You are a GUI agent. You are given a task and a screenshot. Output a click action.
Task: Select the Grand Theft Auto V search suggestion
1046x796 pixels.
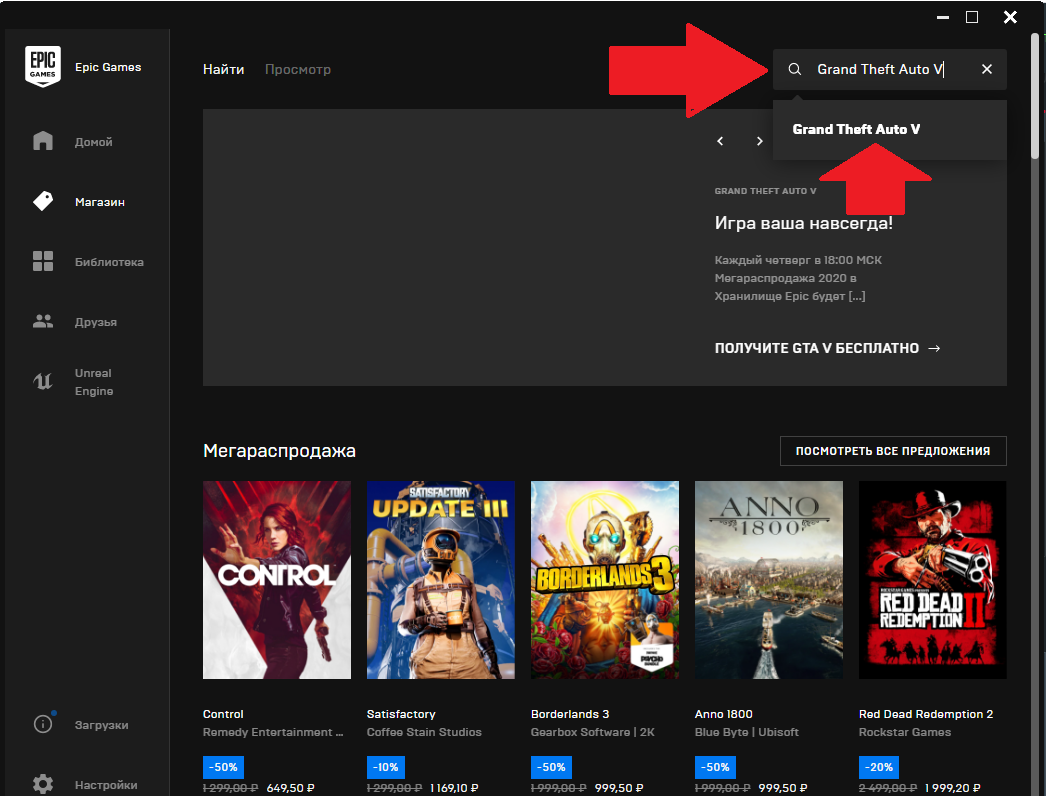857,129
